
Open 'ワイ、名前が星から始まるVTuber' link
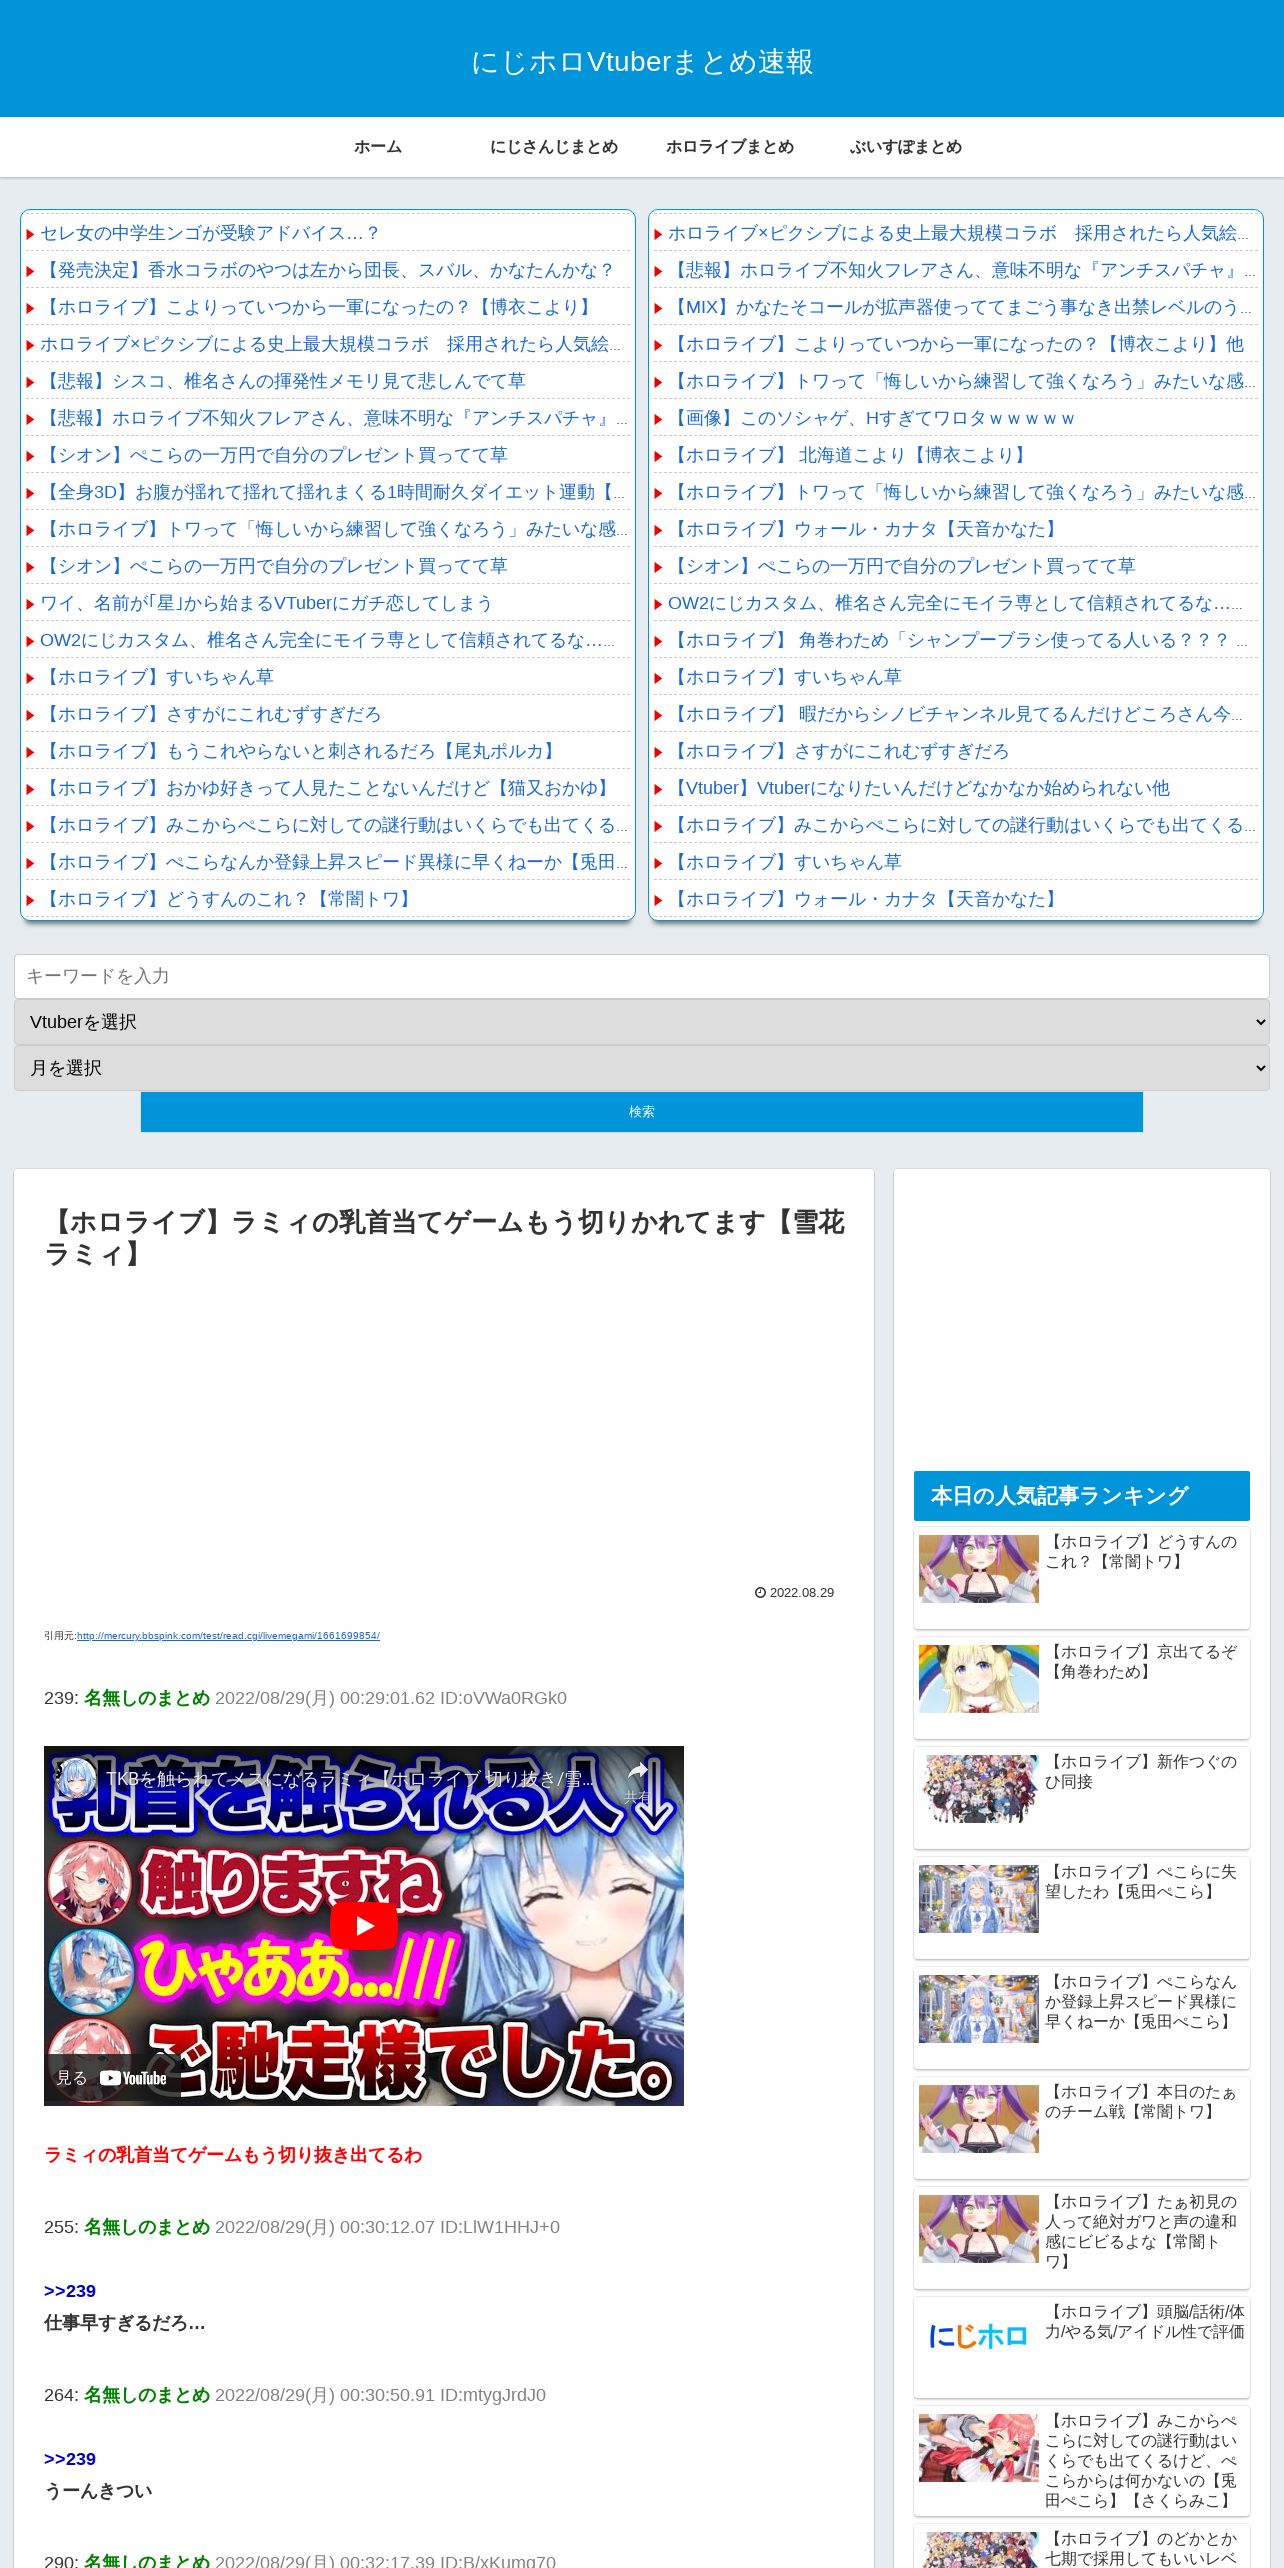(266, 603)
